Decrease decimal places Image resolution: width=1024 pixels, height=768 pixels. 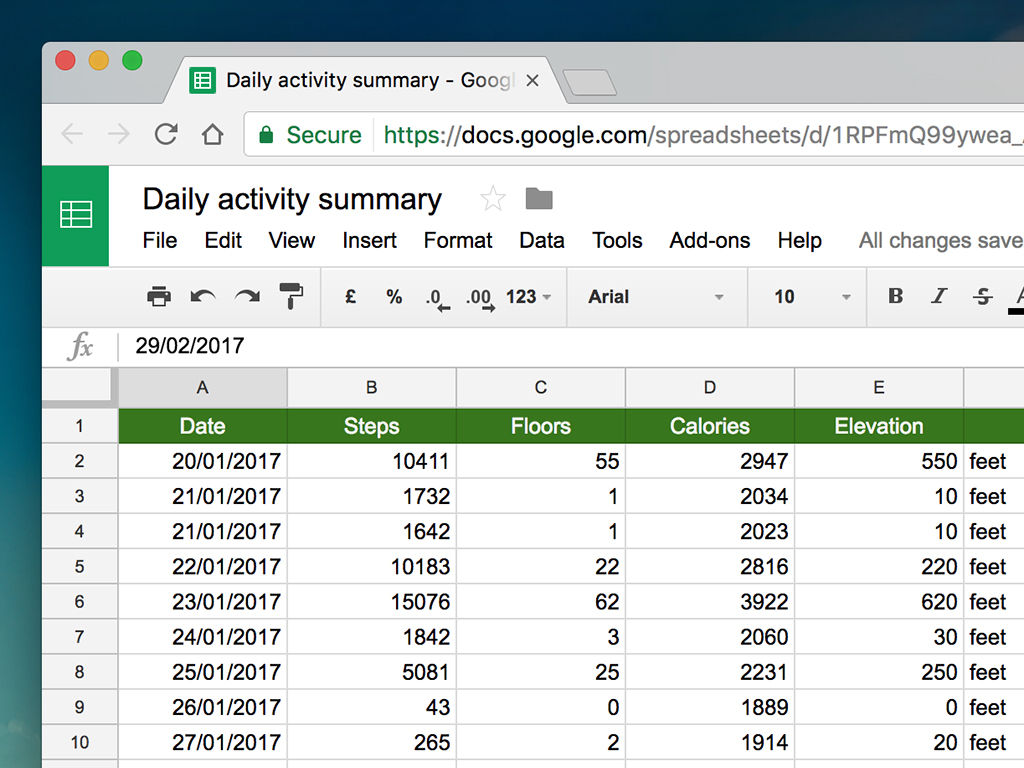coord(436,298)
